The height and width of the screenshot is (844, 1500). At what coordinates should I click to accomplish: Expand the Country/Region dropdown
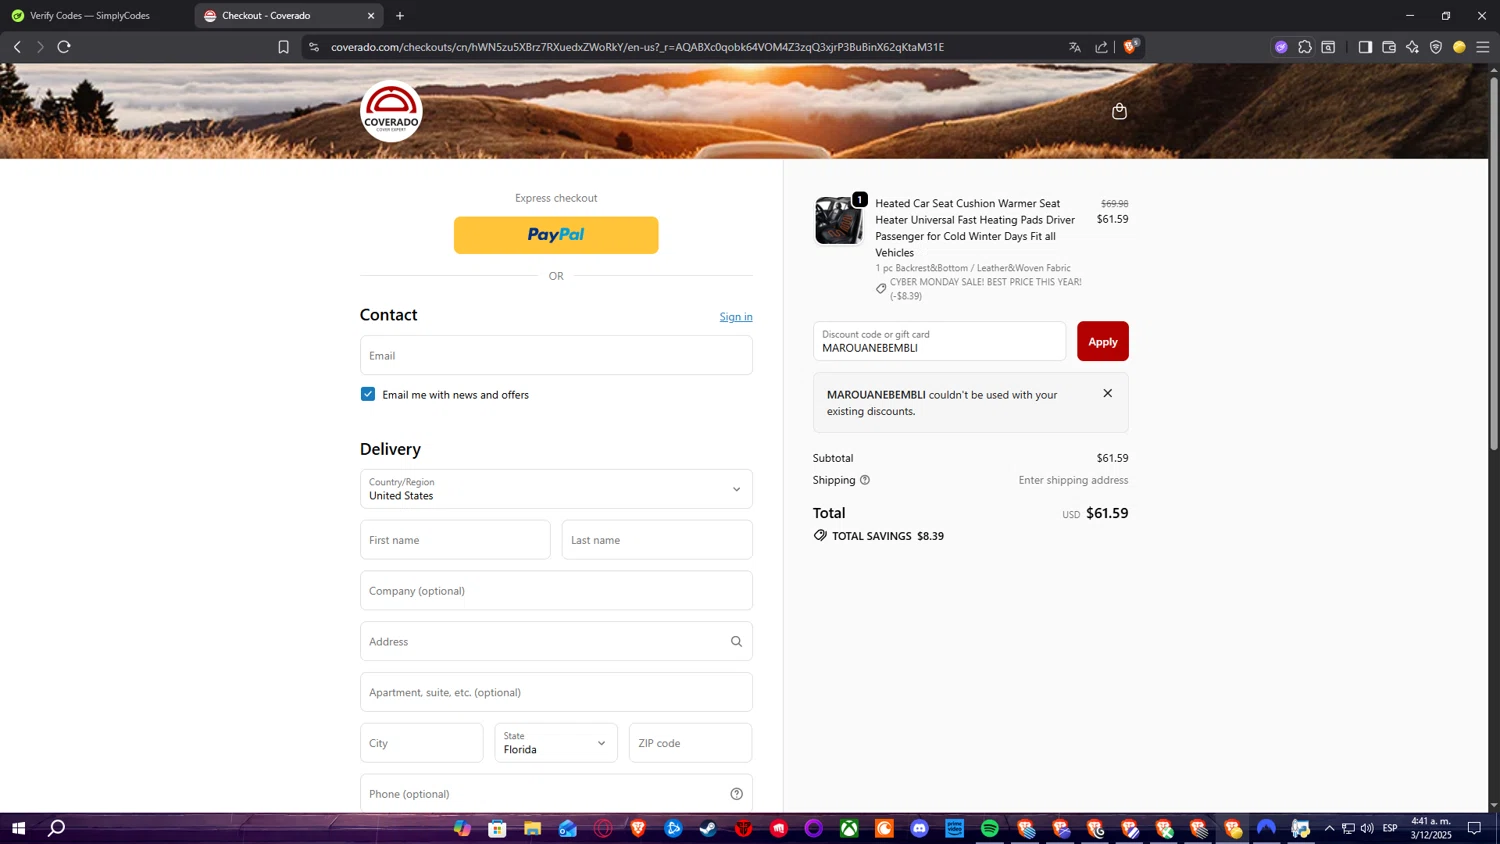(556, 489)
